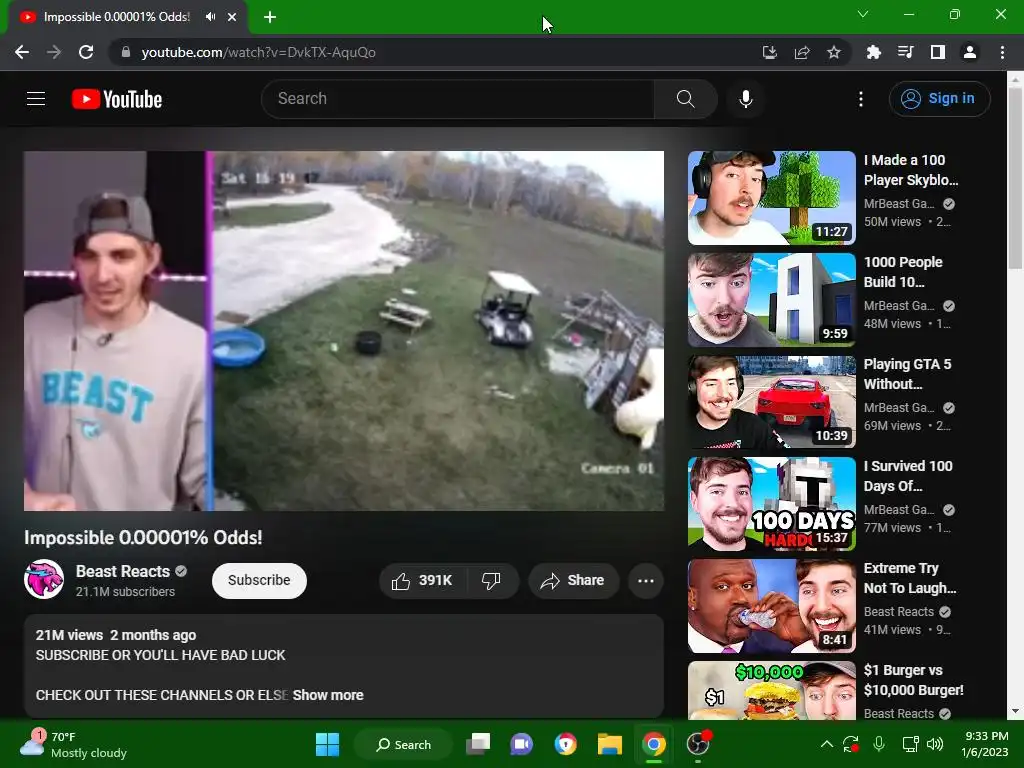Subscribe to Beast Reacts
Image resolution: width=1024 pixels, height=768 pixels.
[259, 581]
